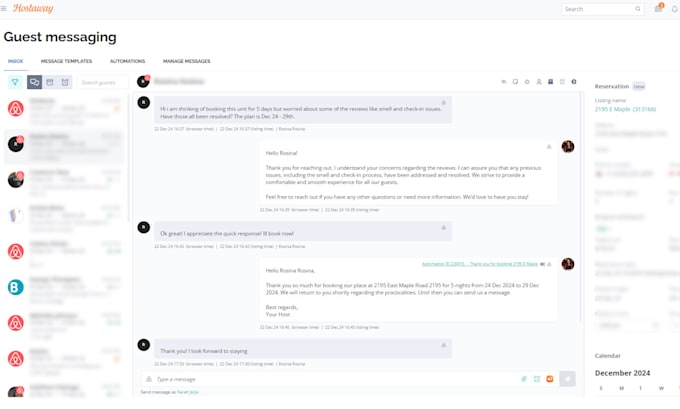Click the orange icon in message composer
This screenshot has height=409, width=680.
point(549,379)
